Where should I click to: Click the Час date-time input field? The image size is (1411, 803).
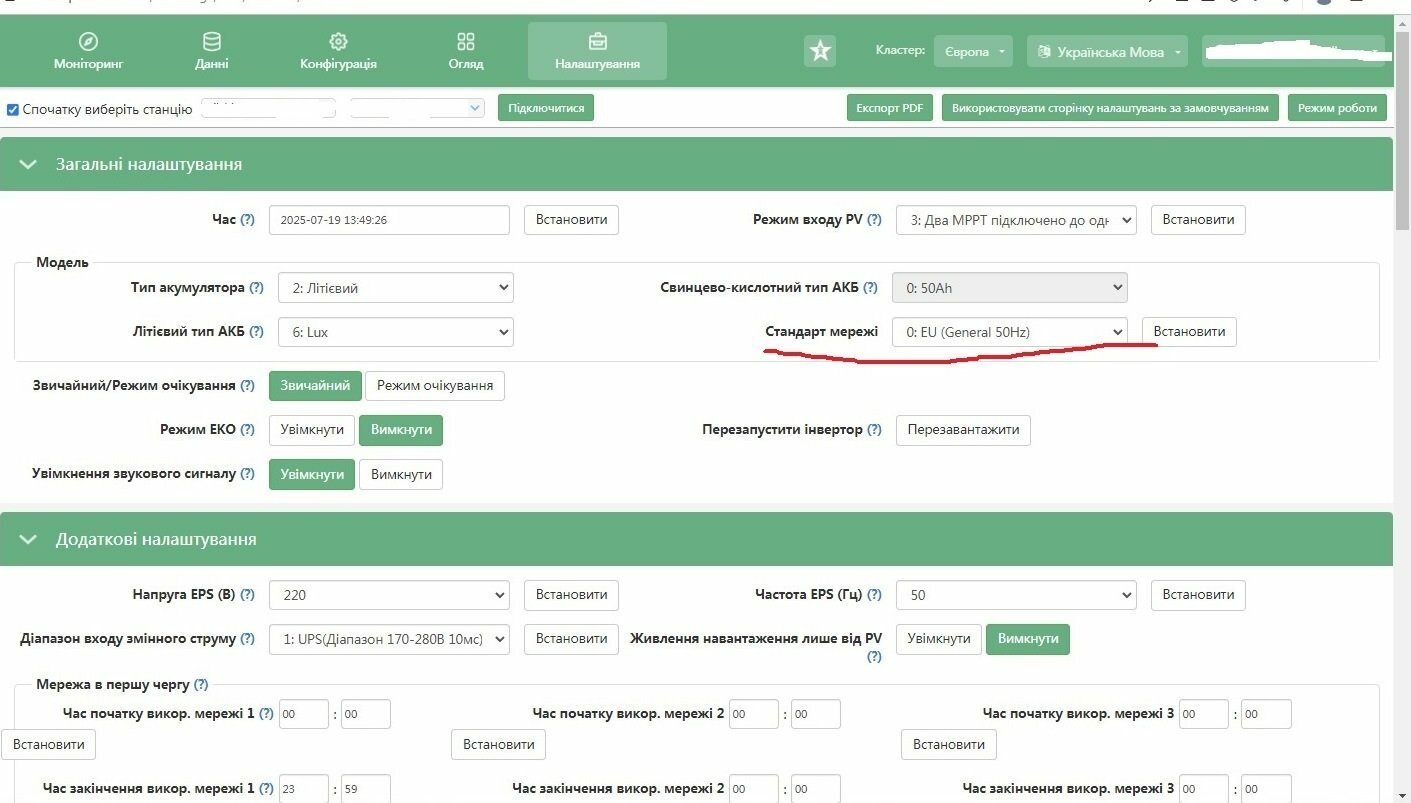(x=389, y=220)
